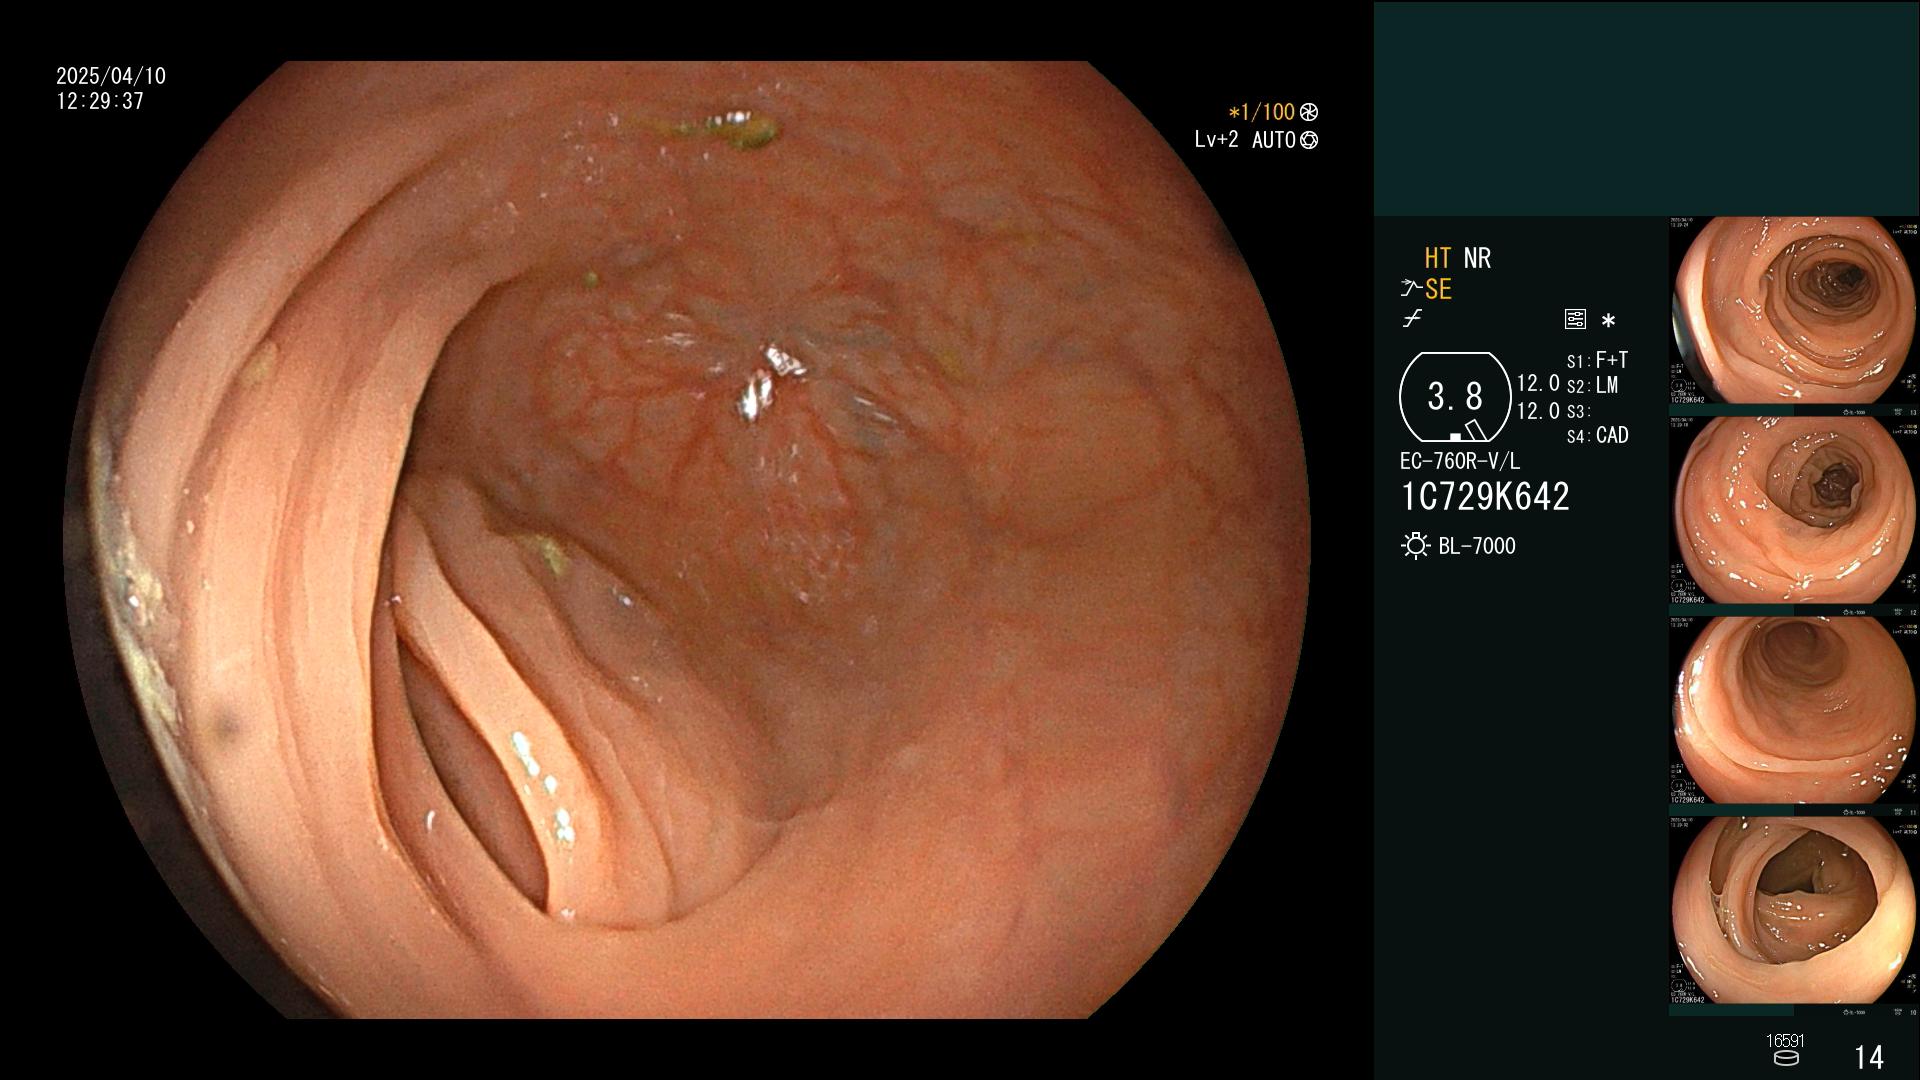Image resolution: width=1920 pixels, height=1080 pixels.
Task: Select the S3 empty switch assignment
Action: [1578, 411]
